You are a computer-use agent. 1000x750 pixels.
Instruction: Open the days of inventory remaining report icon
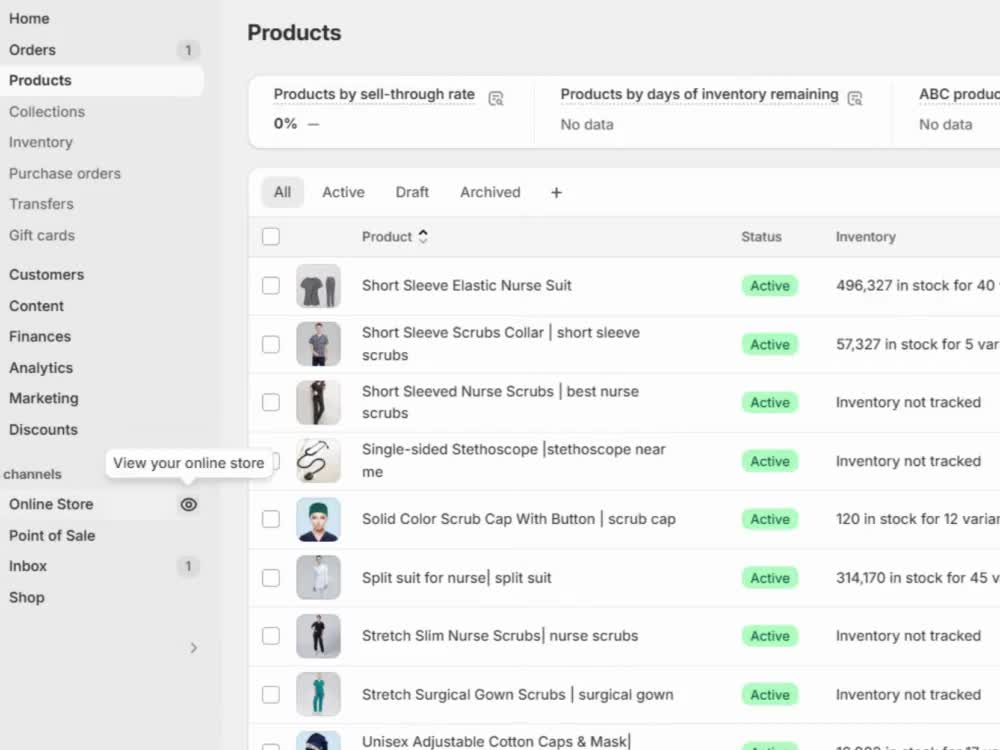[855, 98]
